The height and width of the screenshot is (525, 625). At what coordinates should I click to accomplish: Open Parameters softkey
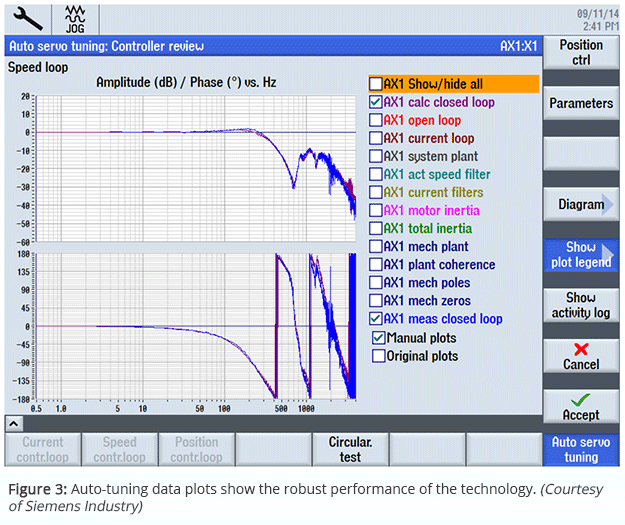581,103
